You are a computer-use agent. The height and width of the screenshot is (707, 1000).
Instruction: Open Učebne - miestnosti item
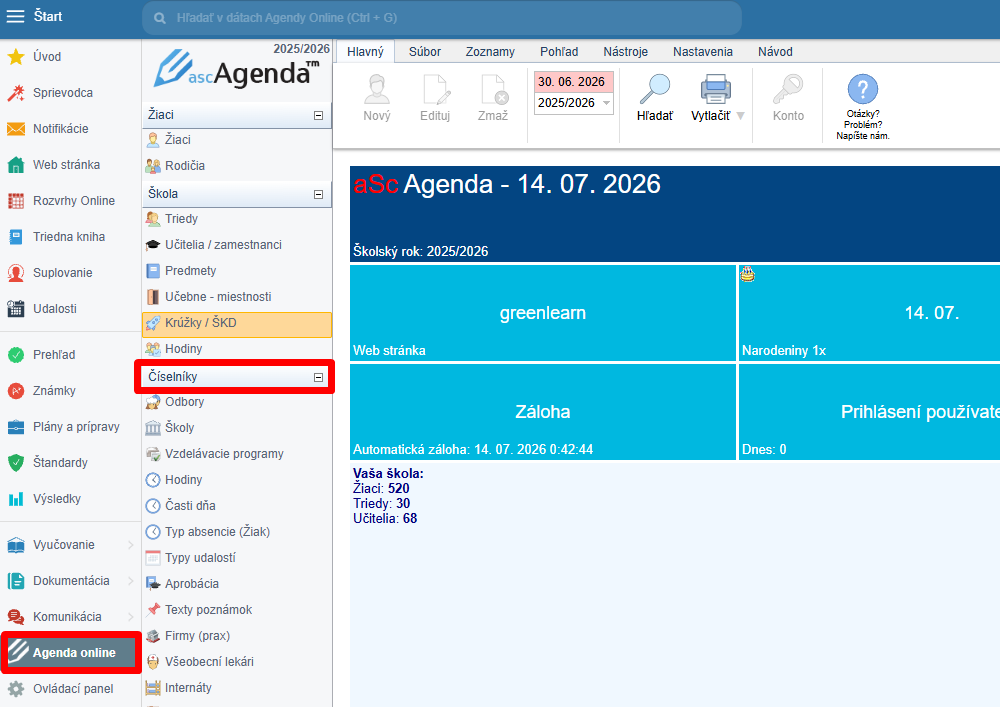coord(237,297)
